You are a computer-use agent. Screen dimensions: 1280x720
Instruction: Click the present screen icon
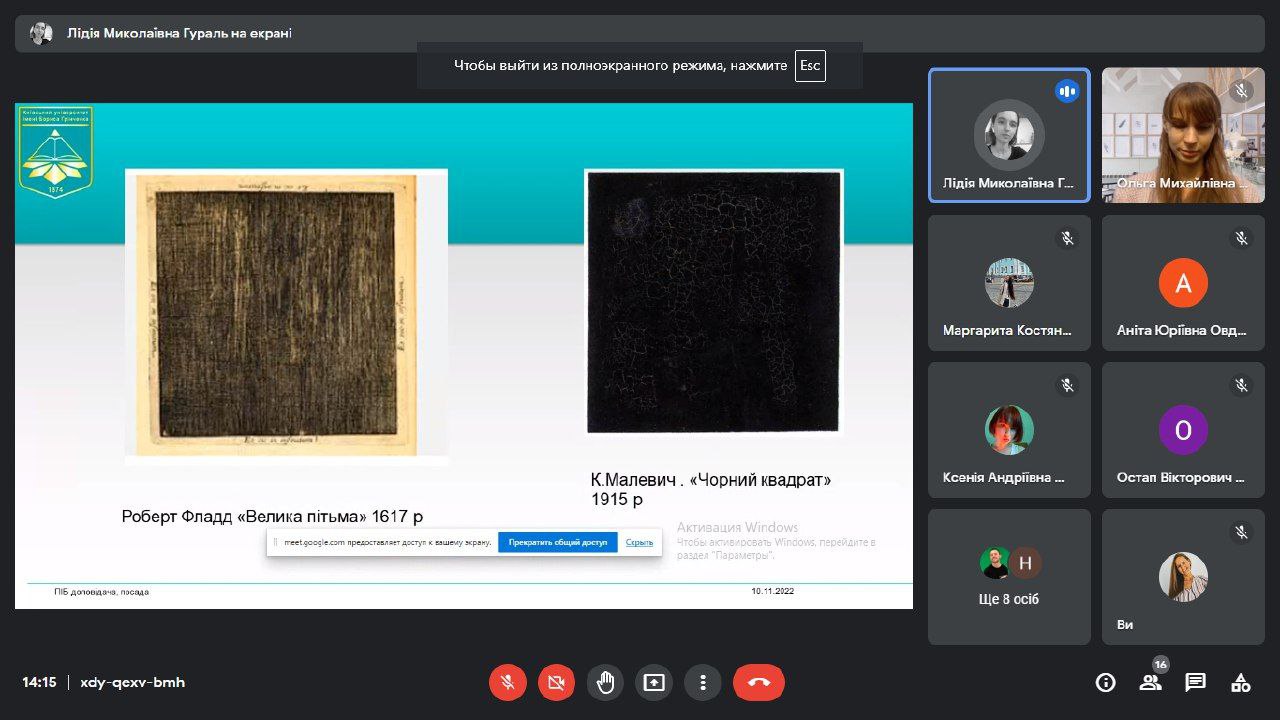pos(654,682)
